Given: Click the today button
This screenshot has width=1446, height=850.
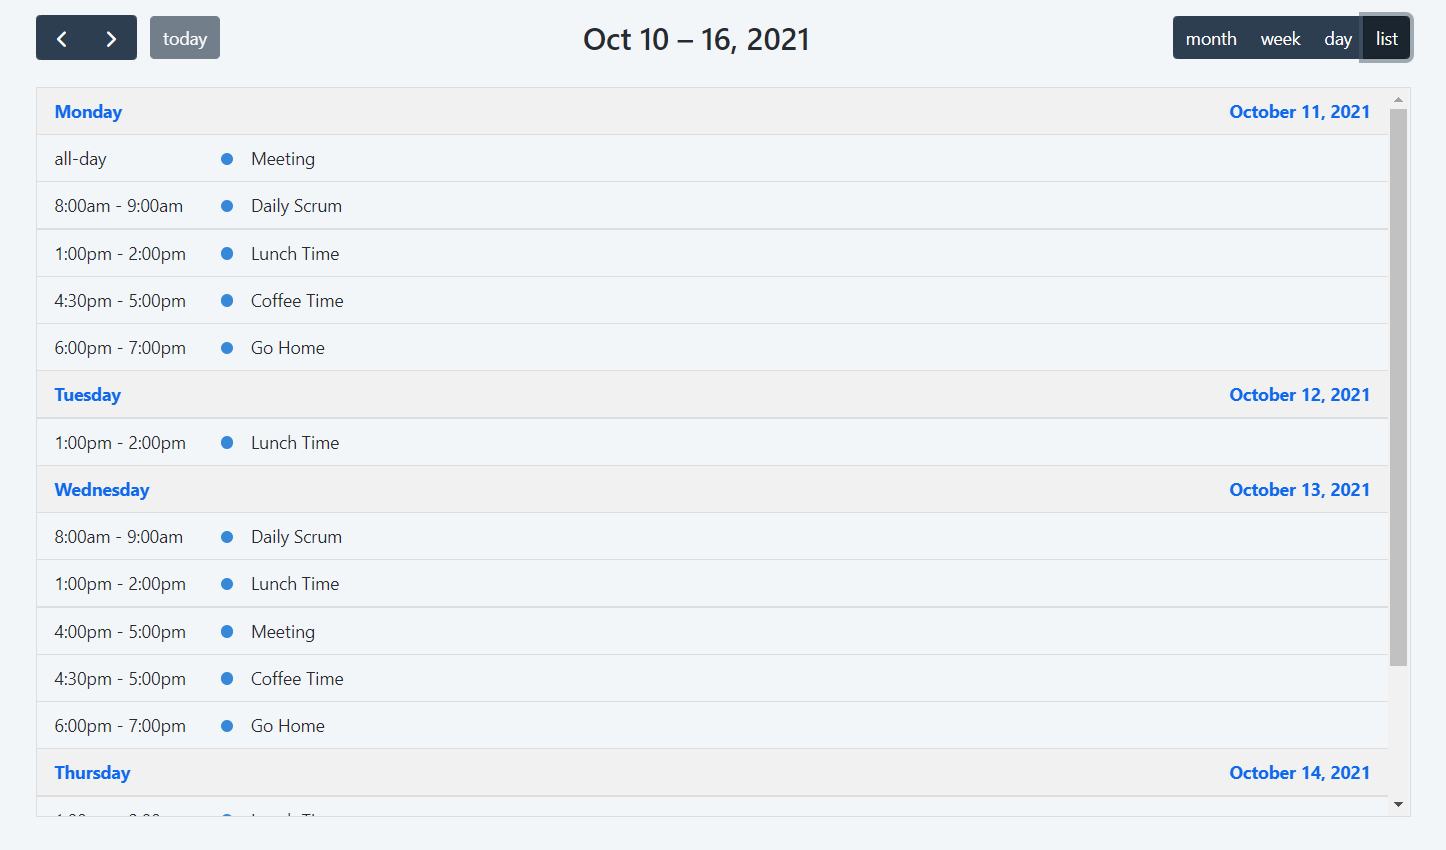Looking at the screenshot, I should point(185,39).
